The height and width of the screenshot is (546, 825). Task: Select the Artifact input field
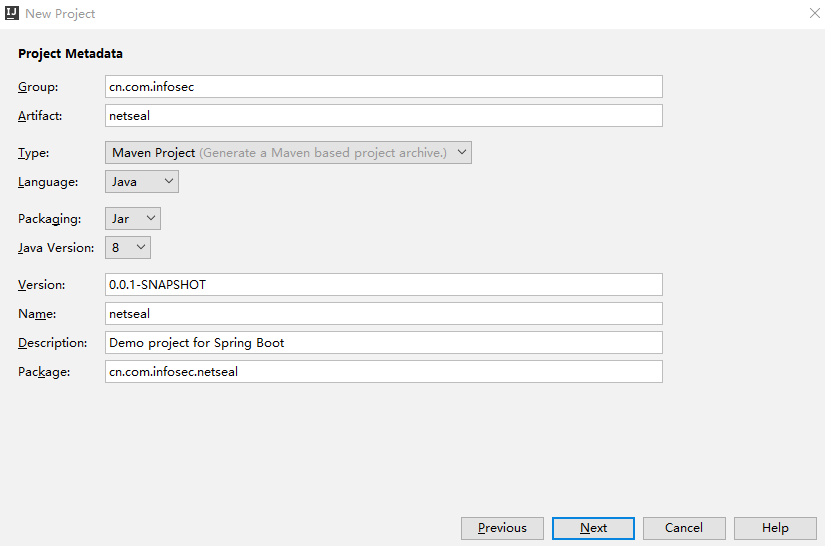tap(384, 115)
